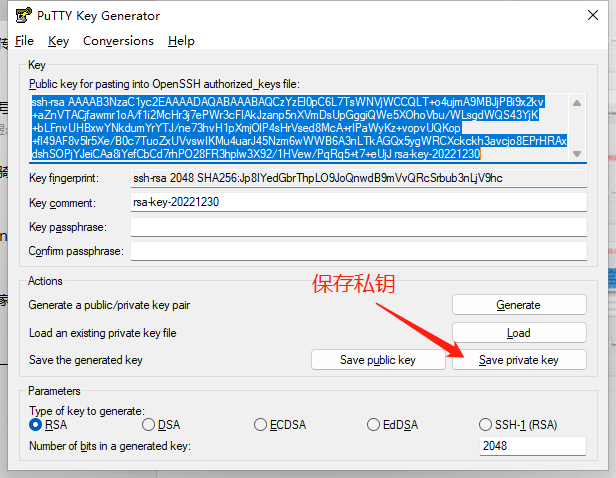
Task: Select RSA key type
Action: point(36,425)
